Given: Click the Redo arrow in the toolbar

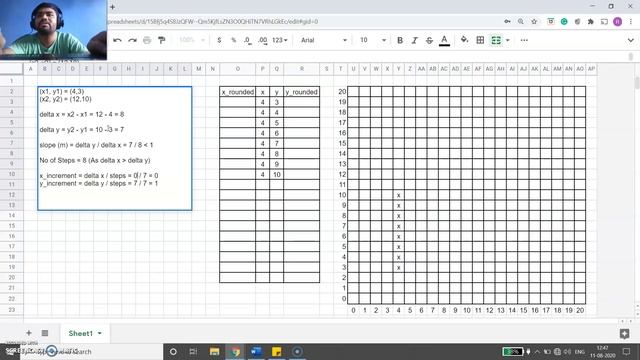Looking at the screenshot, I should coord(132,40).
